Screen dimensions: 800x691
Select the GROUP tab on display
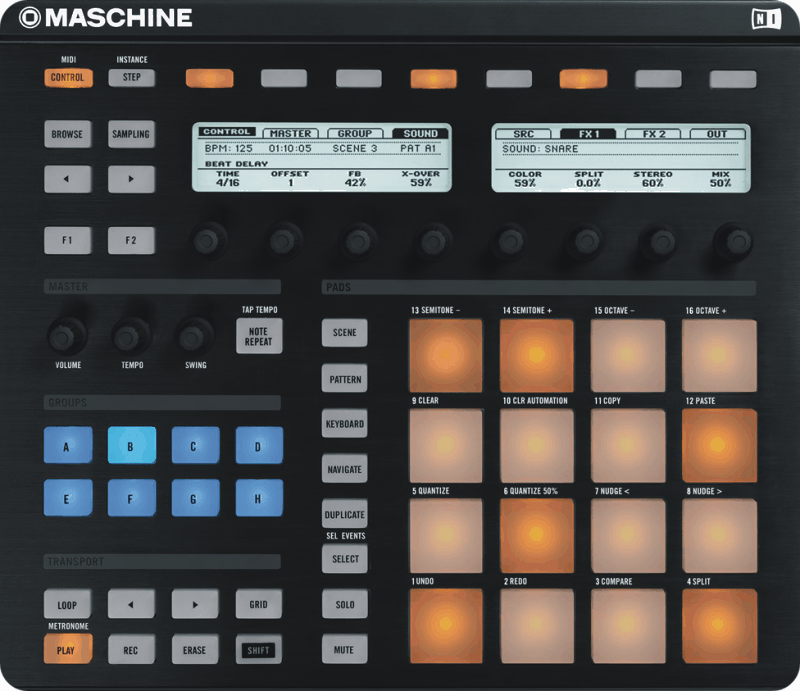click(x=354, y=133)
